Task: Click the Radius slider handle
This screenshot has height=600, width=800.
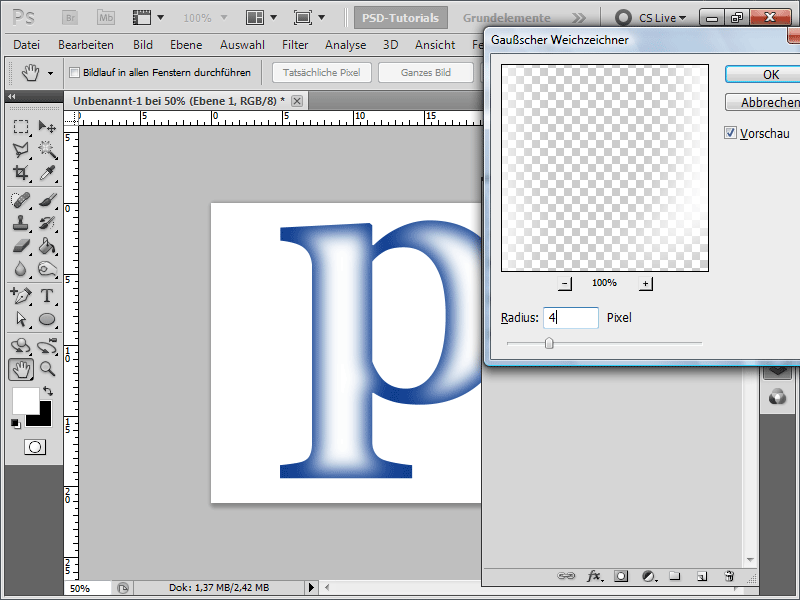Action: pyautogui.click(x=549, y=343)
